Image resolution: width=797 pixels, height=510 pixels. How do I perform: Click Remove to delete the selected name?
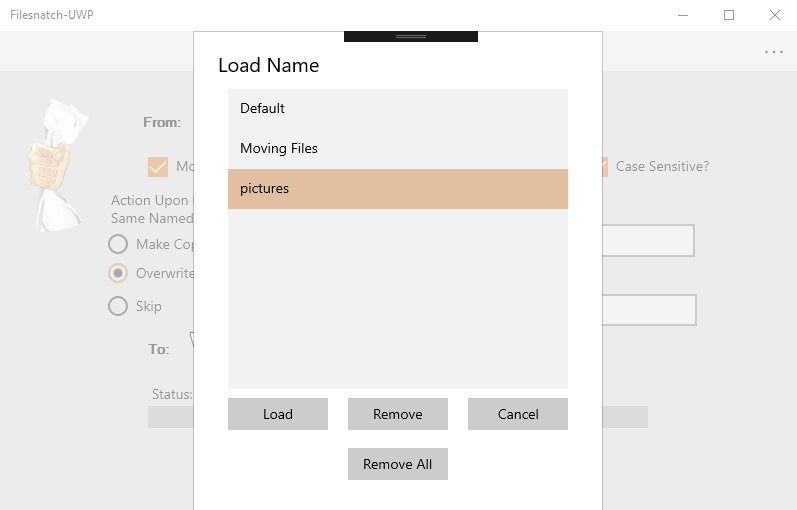click(397, 414)
